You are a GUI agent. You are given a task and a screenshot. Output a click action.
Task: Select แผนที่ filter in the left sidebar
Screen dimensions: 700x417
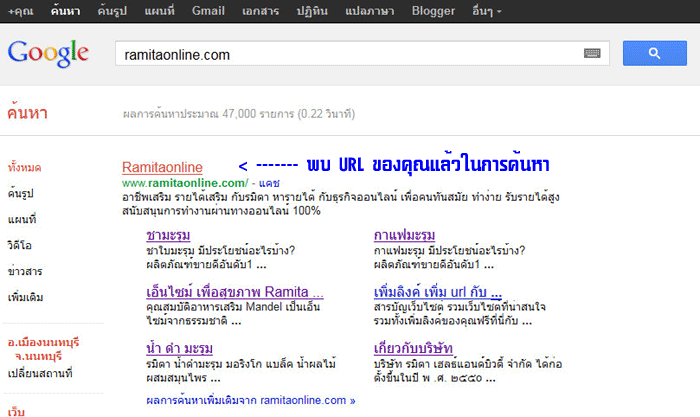click(22, 219)
